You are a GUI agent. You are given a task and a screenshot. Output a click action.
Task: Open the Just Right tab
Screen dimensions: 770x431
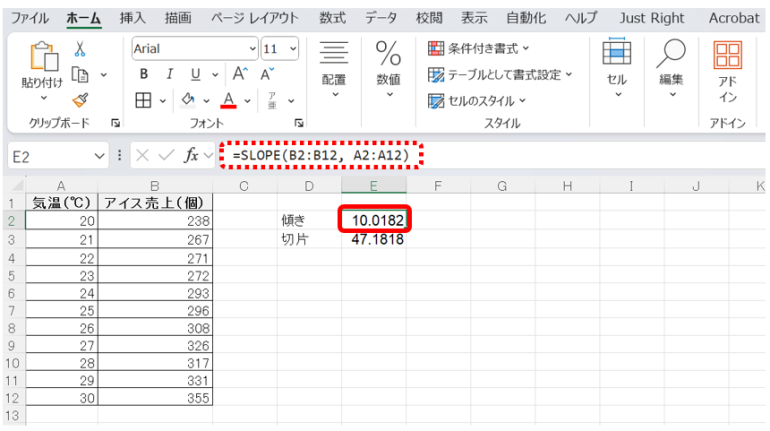652,18
